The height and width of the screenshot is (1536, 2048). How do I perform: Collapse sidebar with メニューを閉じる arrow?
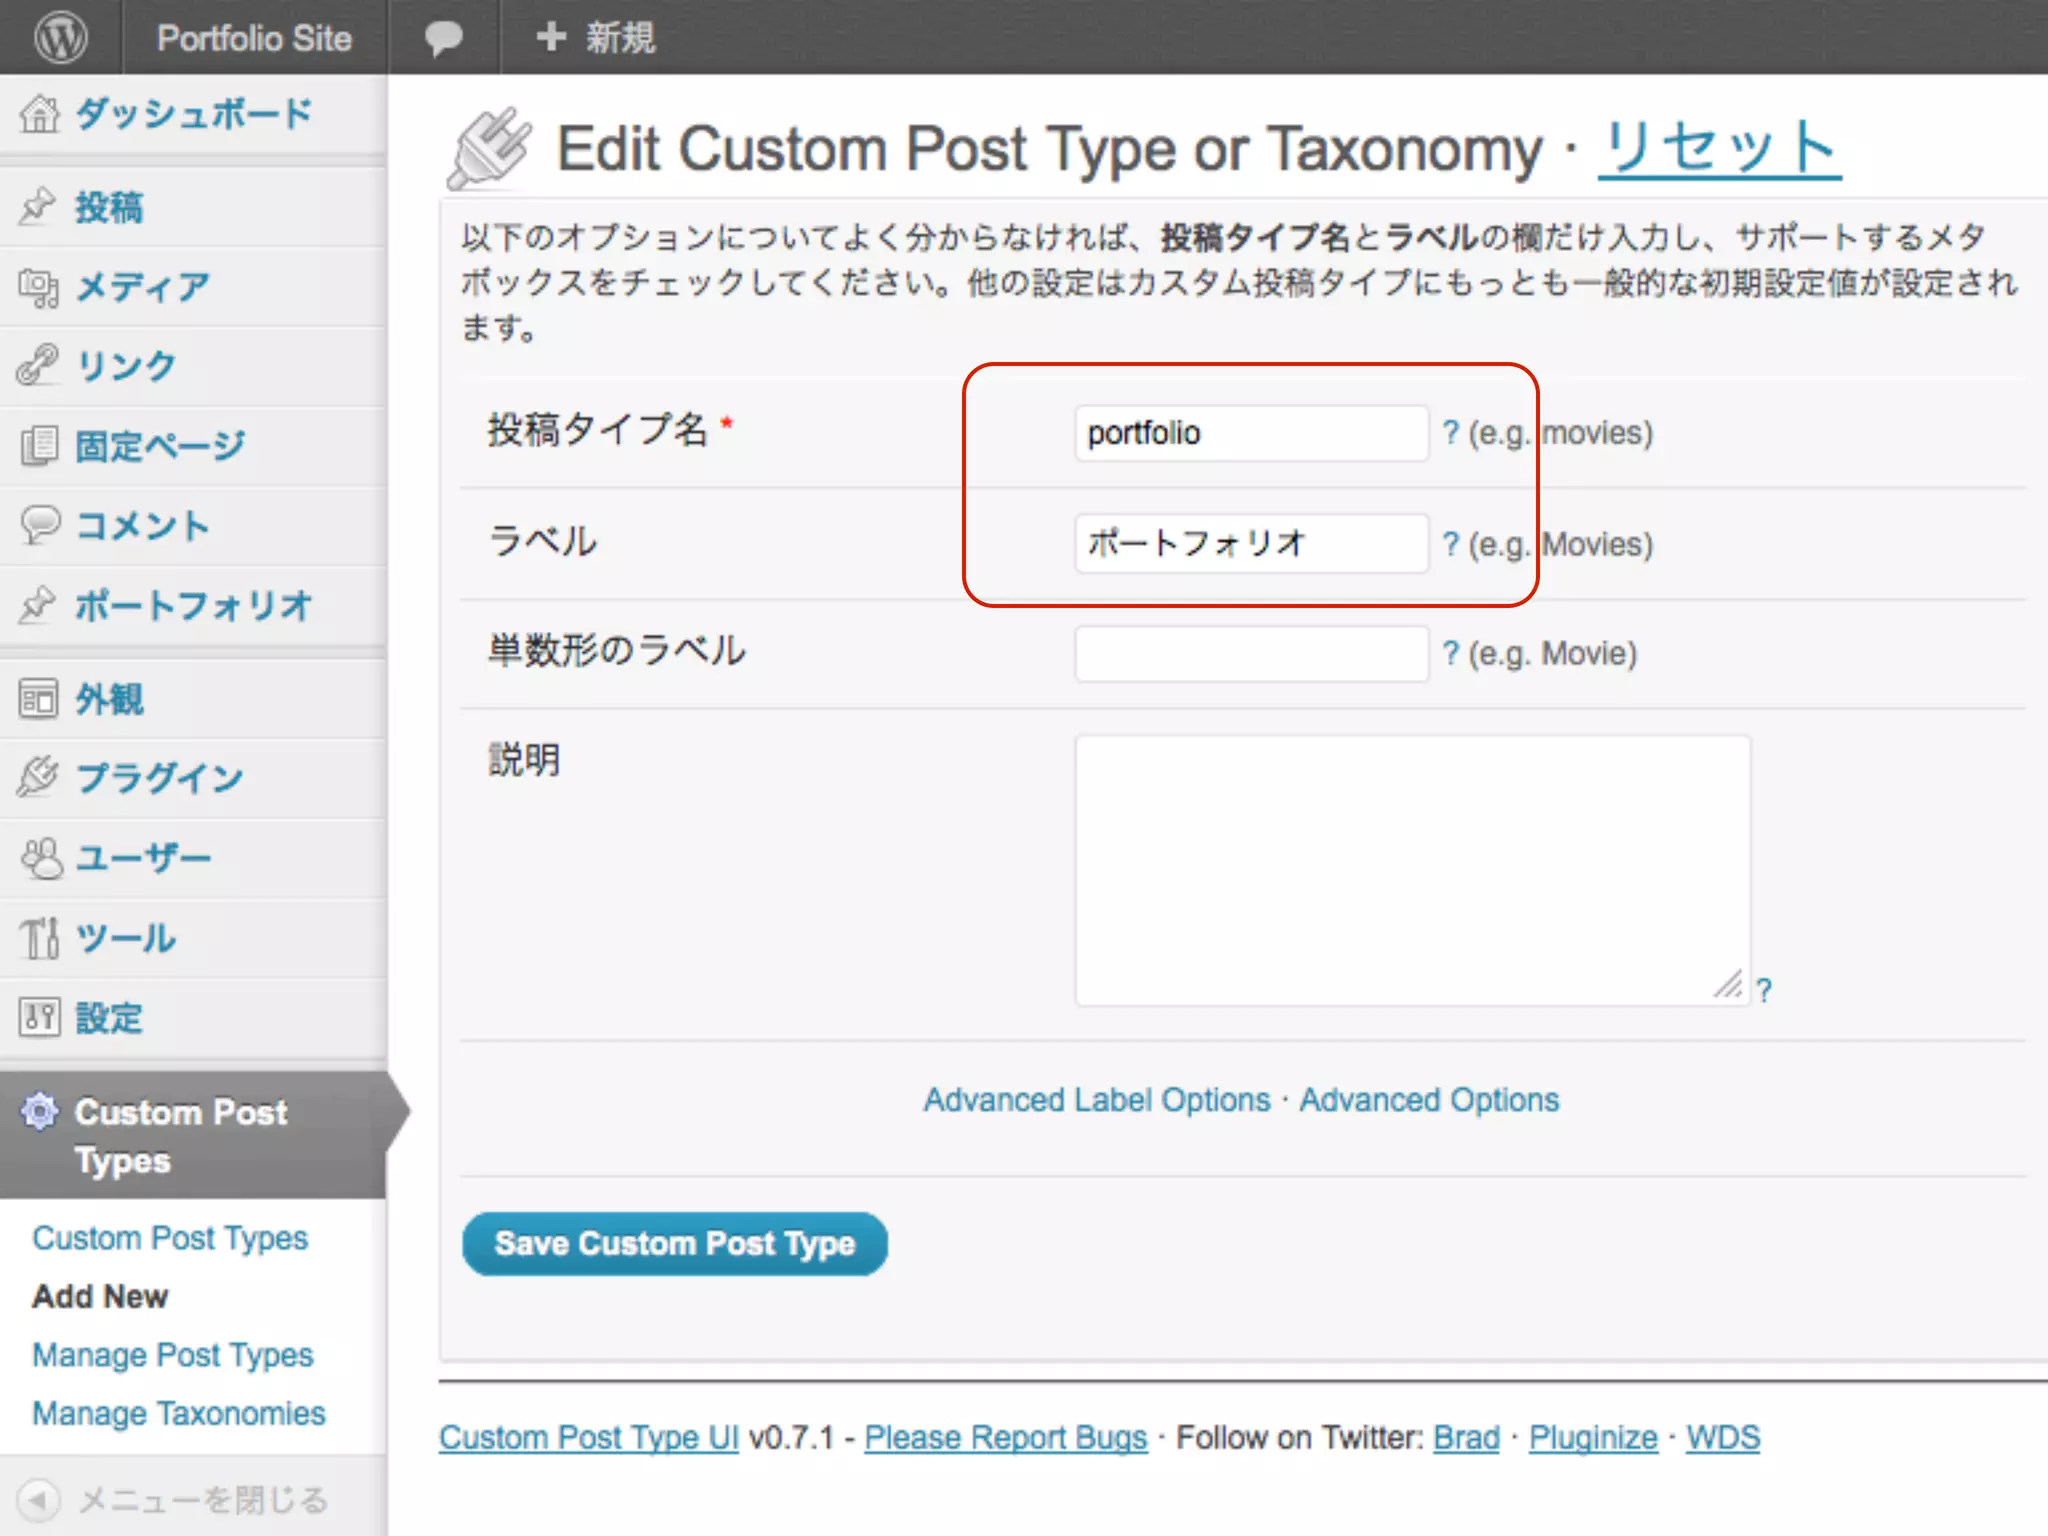point(38,1499)
